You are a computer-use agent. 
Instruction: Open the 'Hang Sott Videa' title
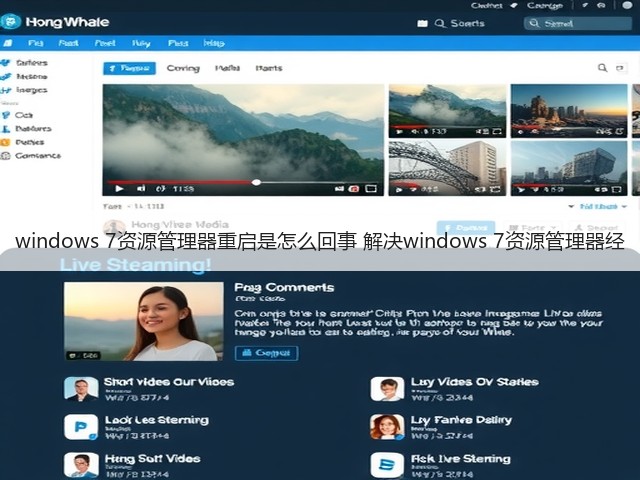[x=153, y=459]
